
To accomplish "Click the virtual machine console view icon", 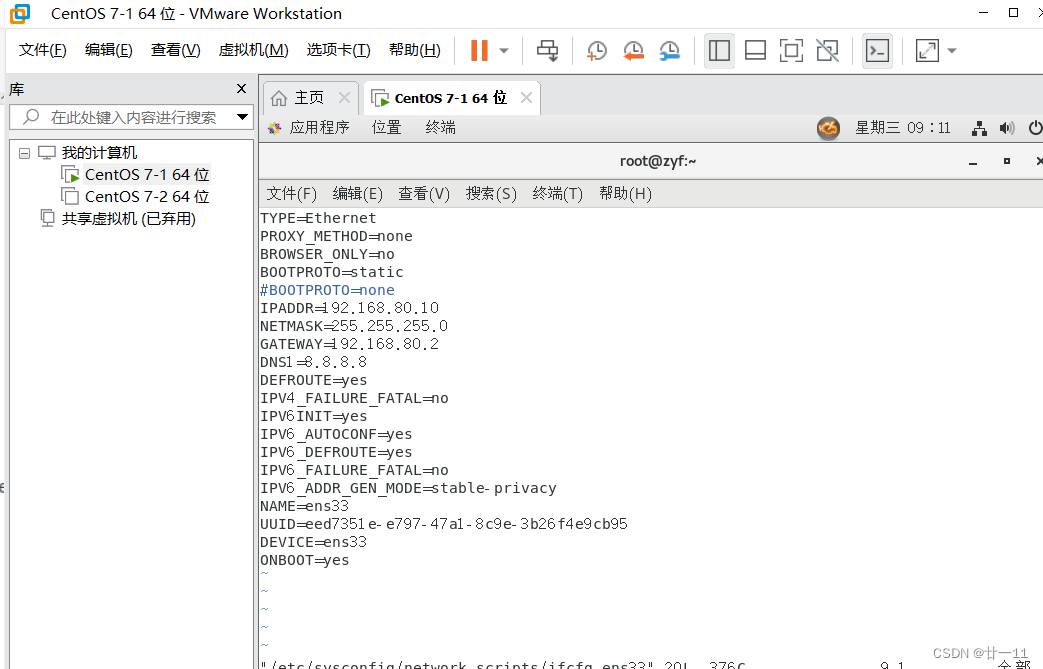I will click(877, 50).
